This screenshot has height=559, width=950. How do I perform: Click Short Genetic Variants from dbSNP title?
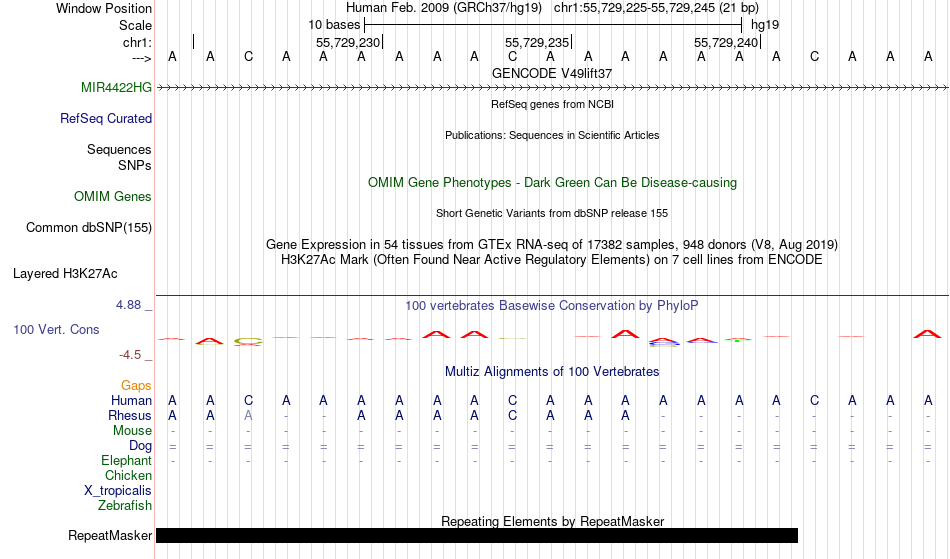[x=552, y=213]
